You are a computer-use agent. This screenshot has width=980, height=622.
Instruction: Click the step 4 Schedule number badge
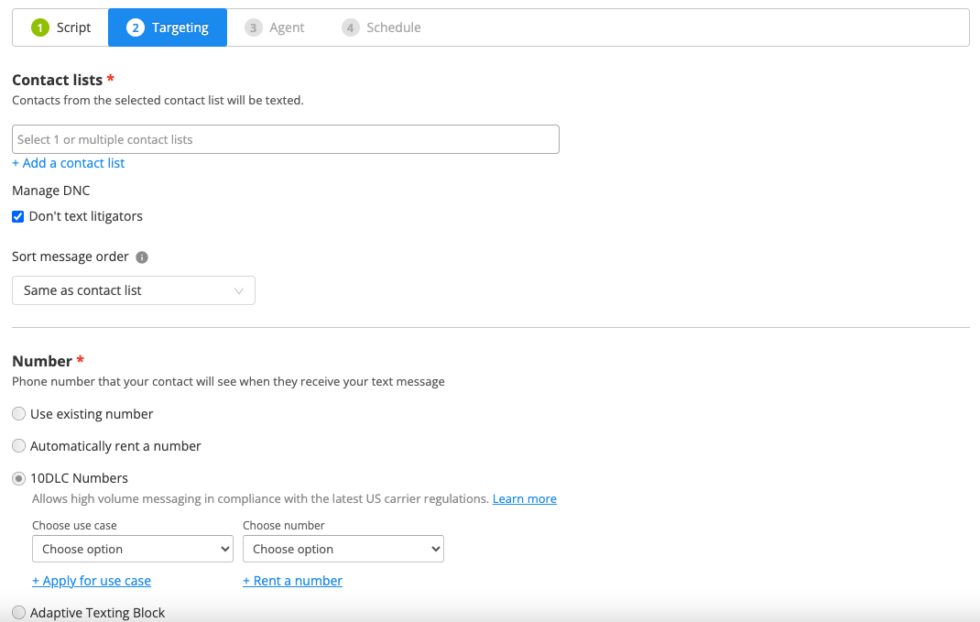pos(350,28)
